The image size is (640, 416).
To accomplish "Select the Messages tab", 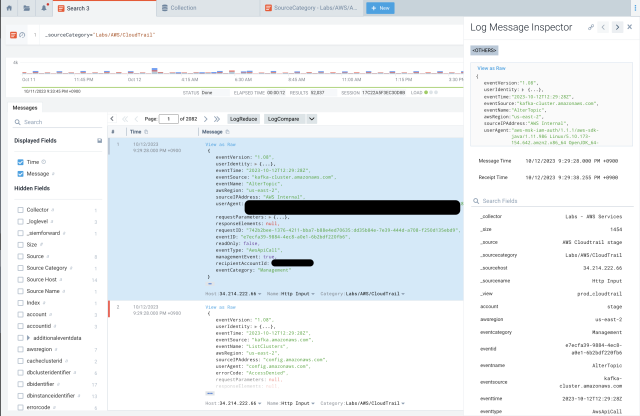I will 25,108.
